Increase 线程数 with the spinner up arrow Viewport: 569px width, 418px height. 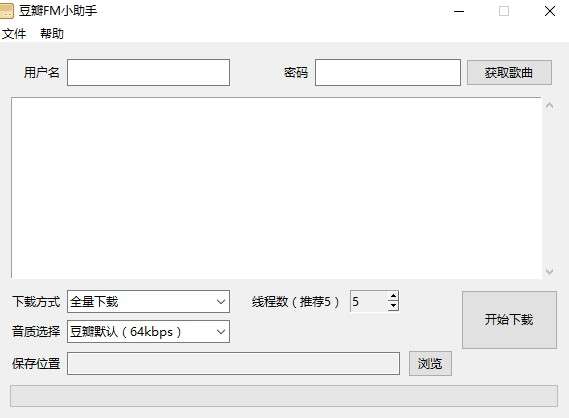click(393, 297)
